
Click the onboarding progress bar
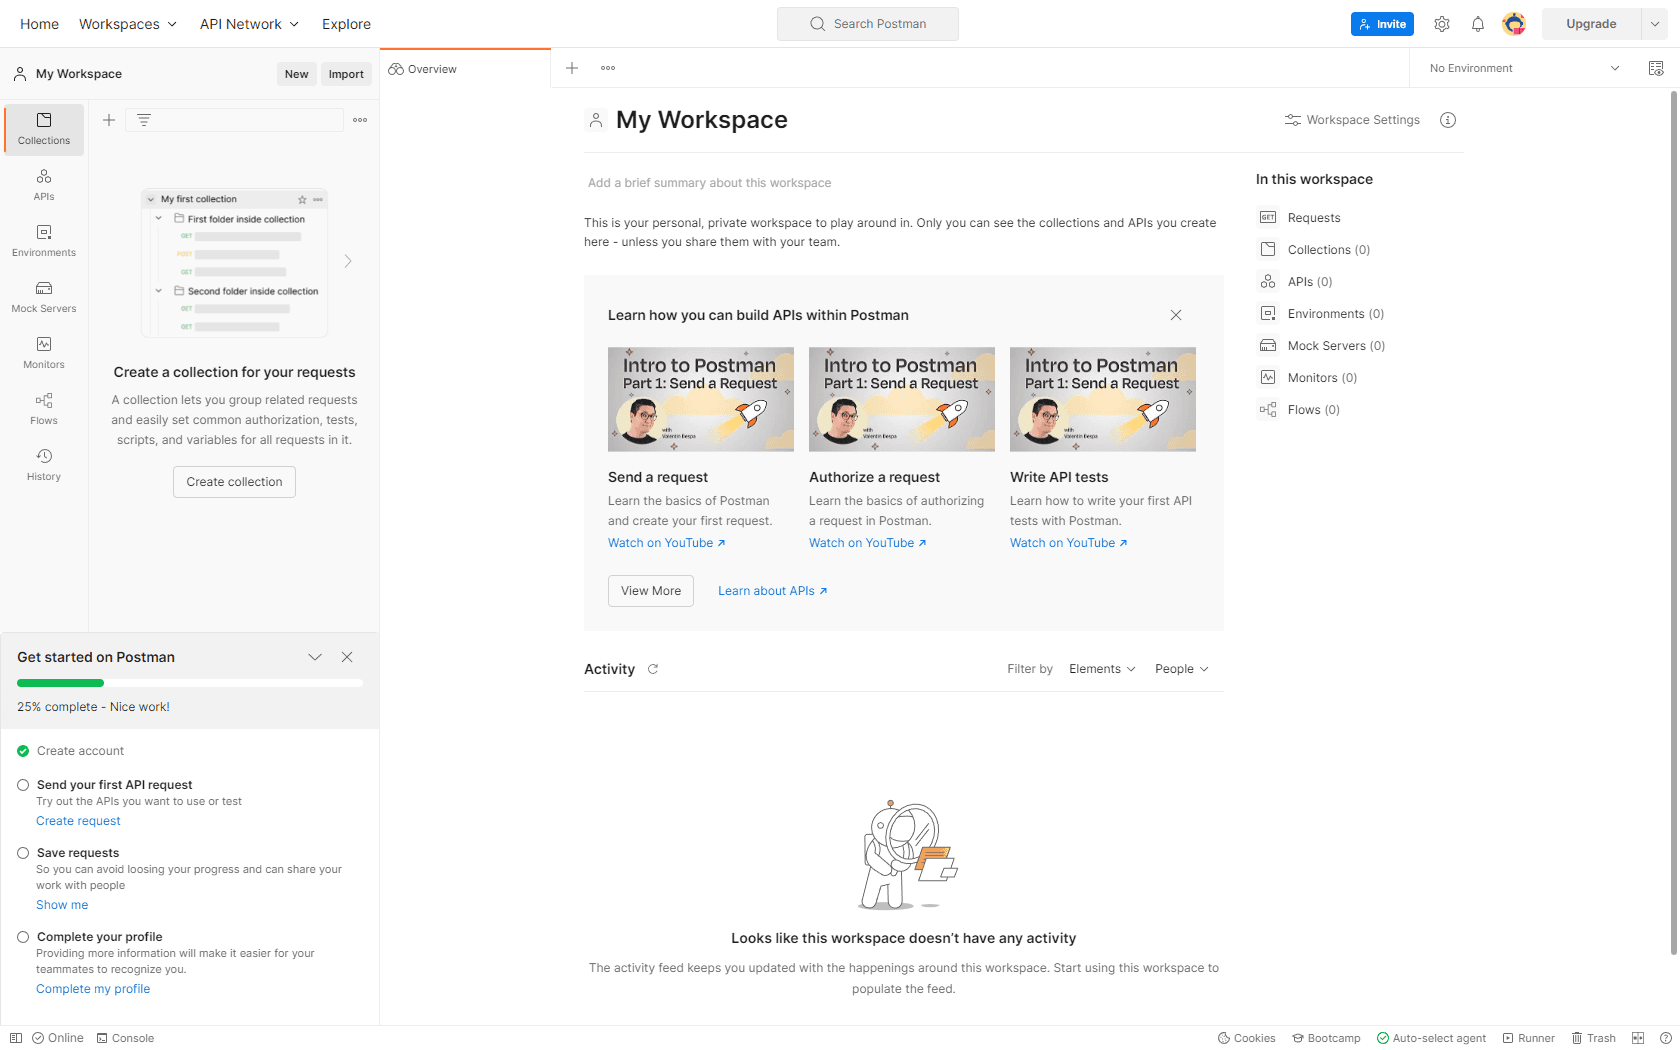(190, 683)
